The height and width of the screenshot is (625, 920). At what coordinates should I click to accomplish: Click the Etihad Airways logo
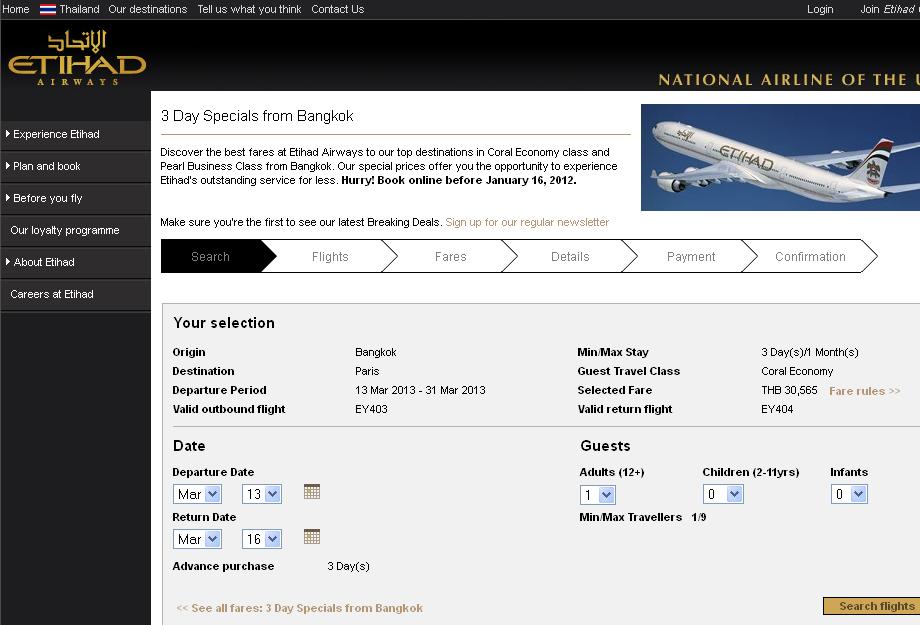[76, 58]
